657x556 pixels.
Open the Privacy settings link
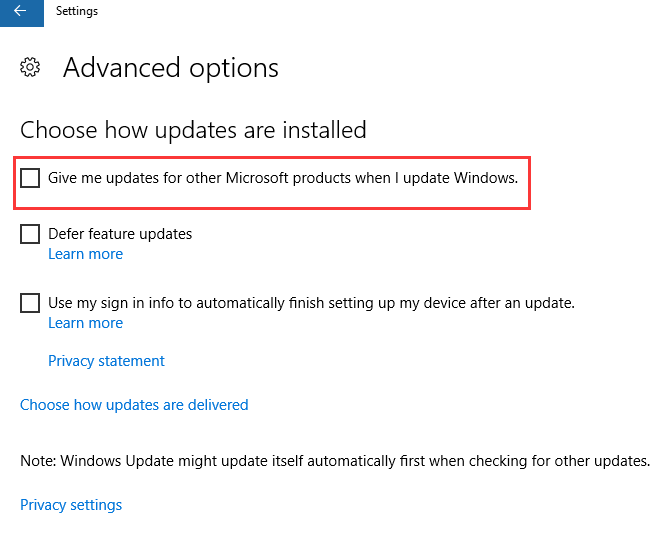click(x=71, y=505)
